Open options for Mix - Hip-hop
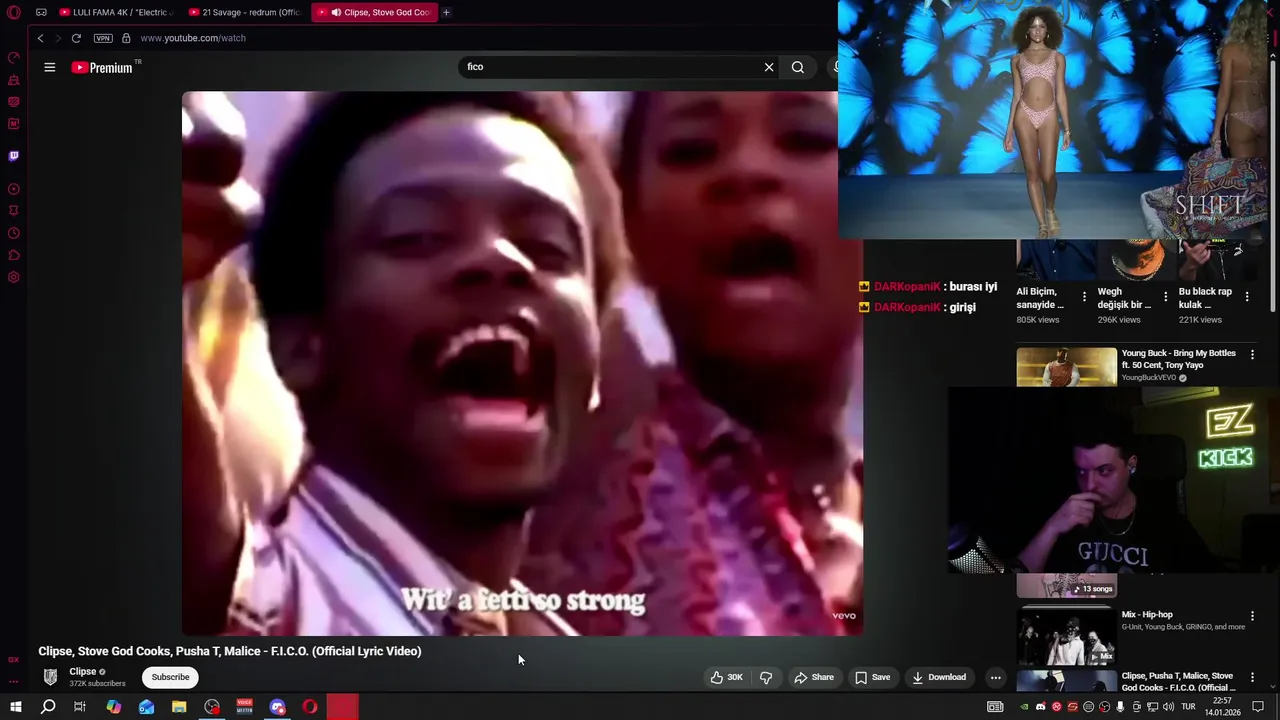Viewport: 1280px width, 720px height. (x=1252, y=616)
